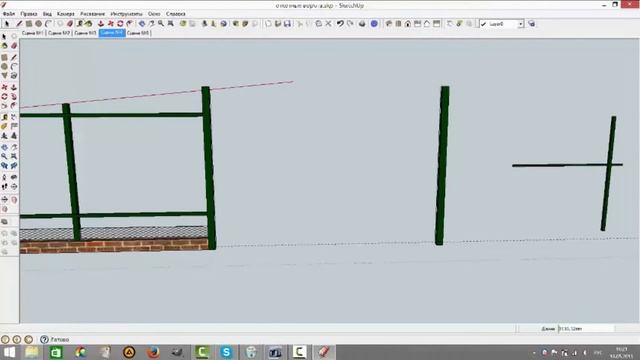
Task: Select the arrow Select tool in top toolbar
Action: 7,24
